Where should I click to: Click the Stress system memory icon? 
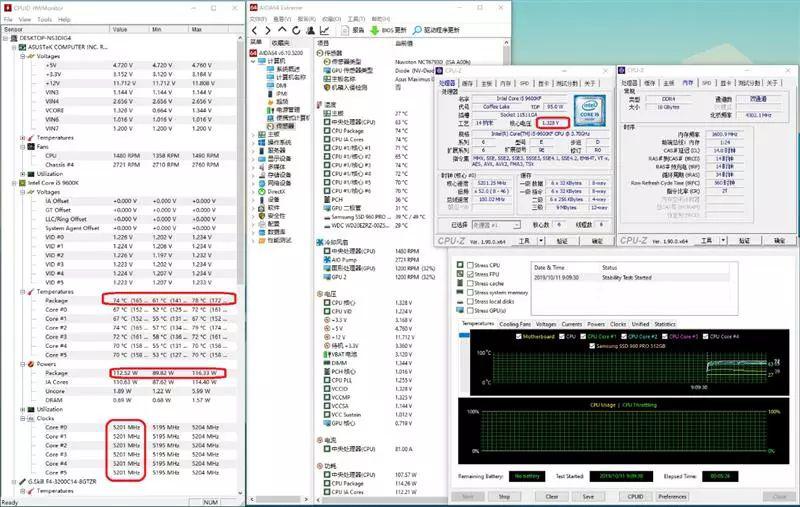pyautogui.click(x=460, y=292)
